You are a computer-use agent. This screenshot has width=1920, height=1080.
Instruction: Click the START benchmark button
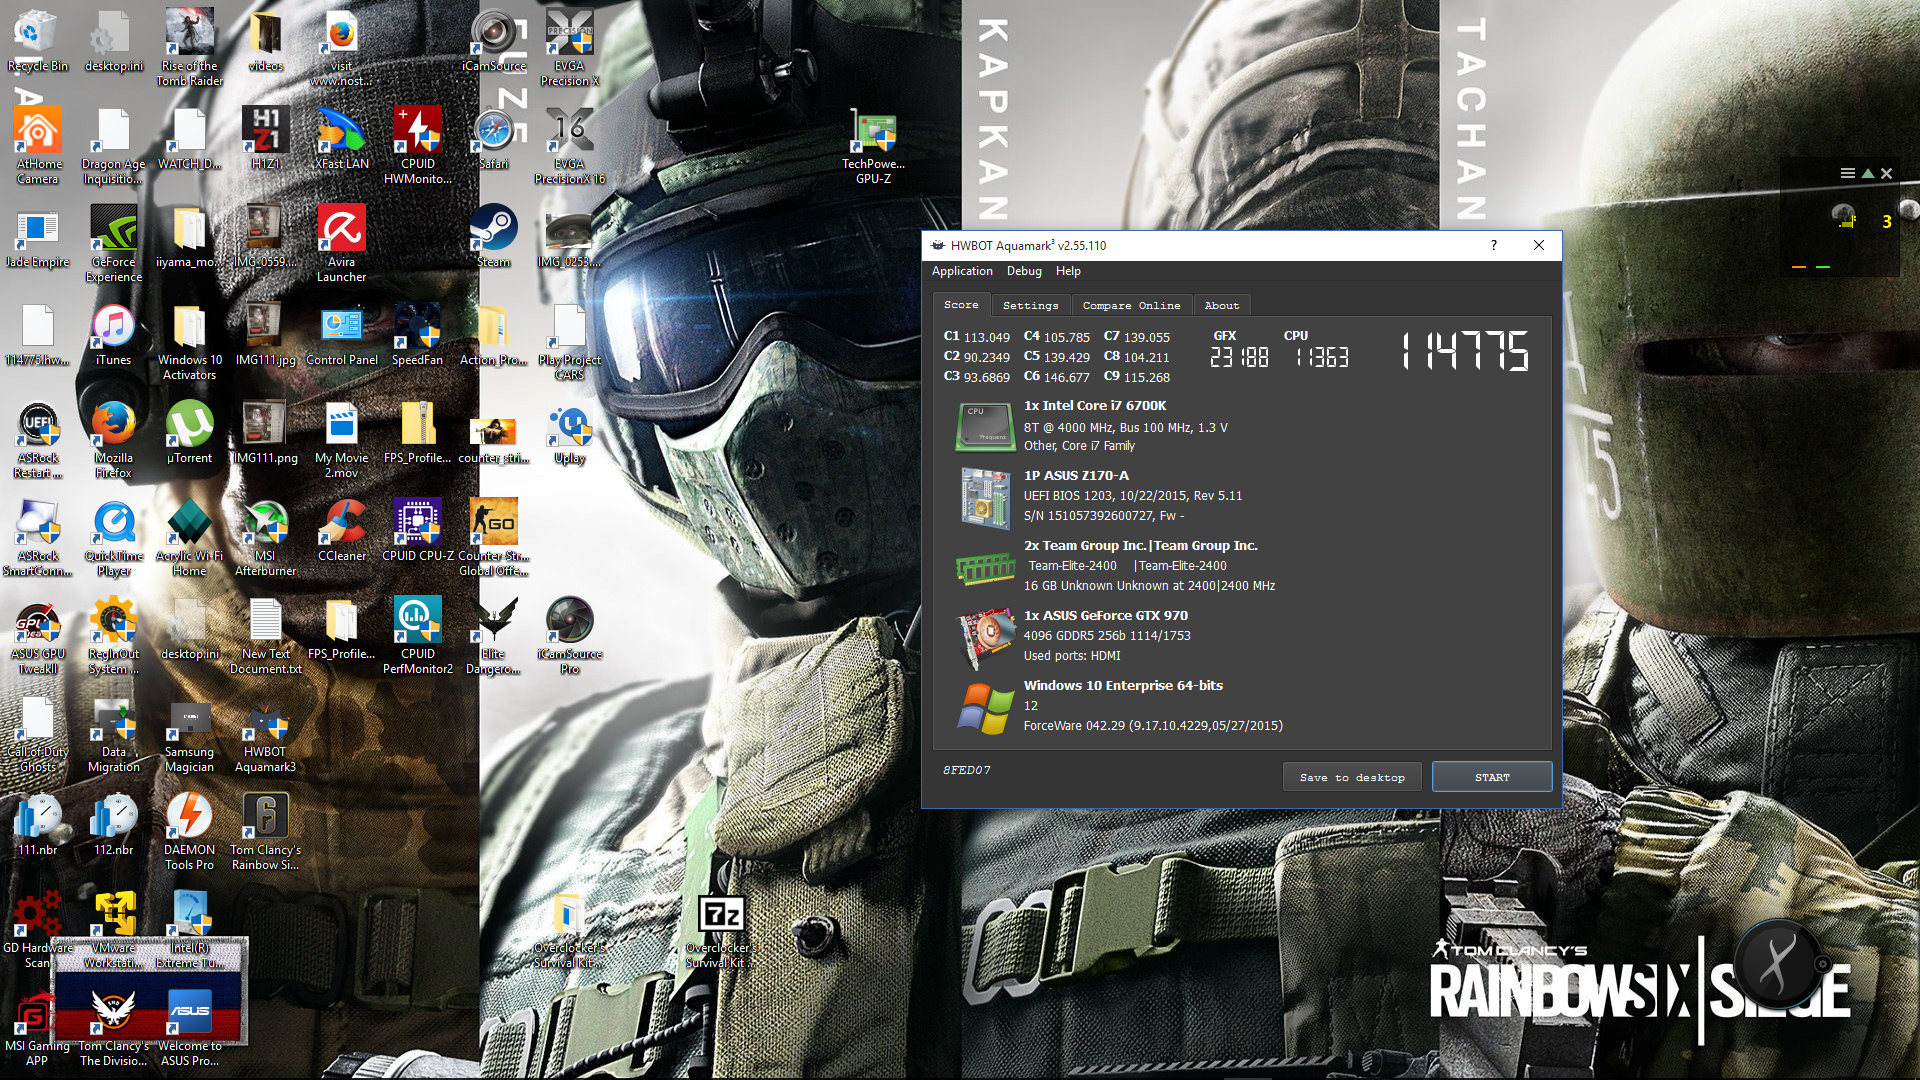1492,777
